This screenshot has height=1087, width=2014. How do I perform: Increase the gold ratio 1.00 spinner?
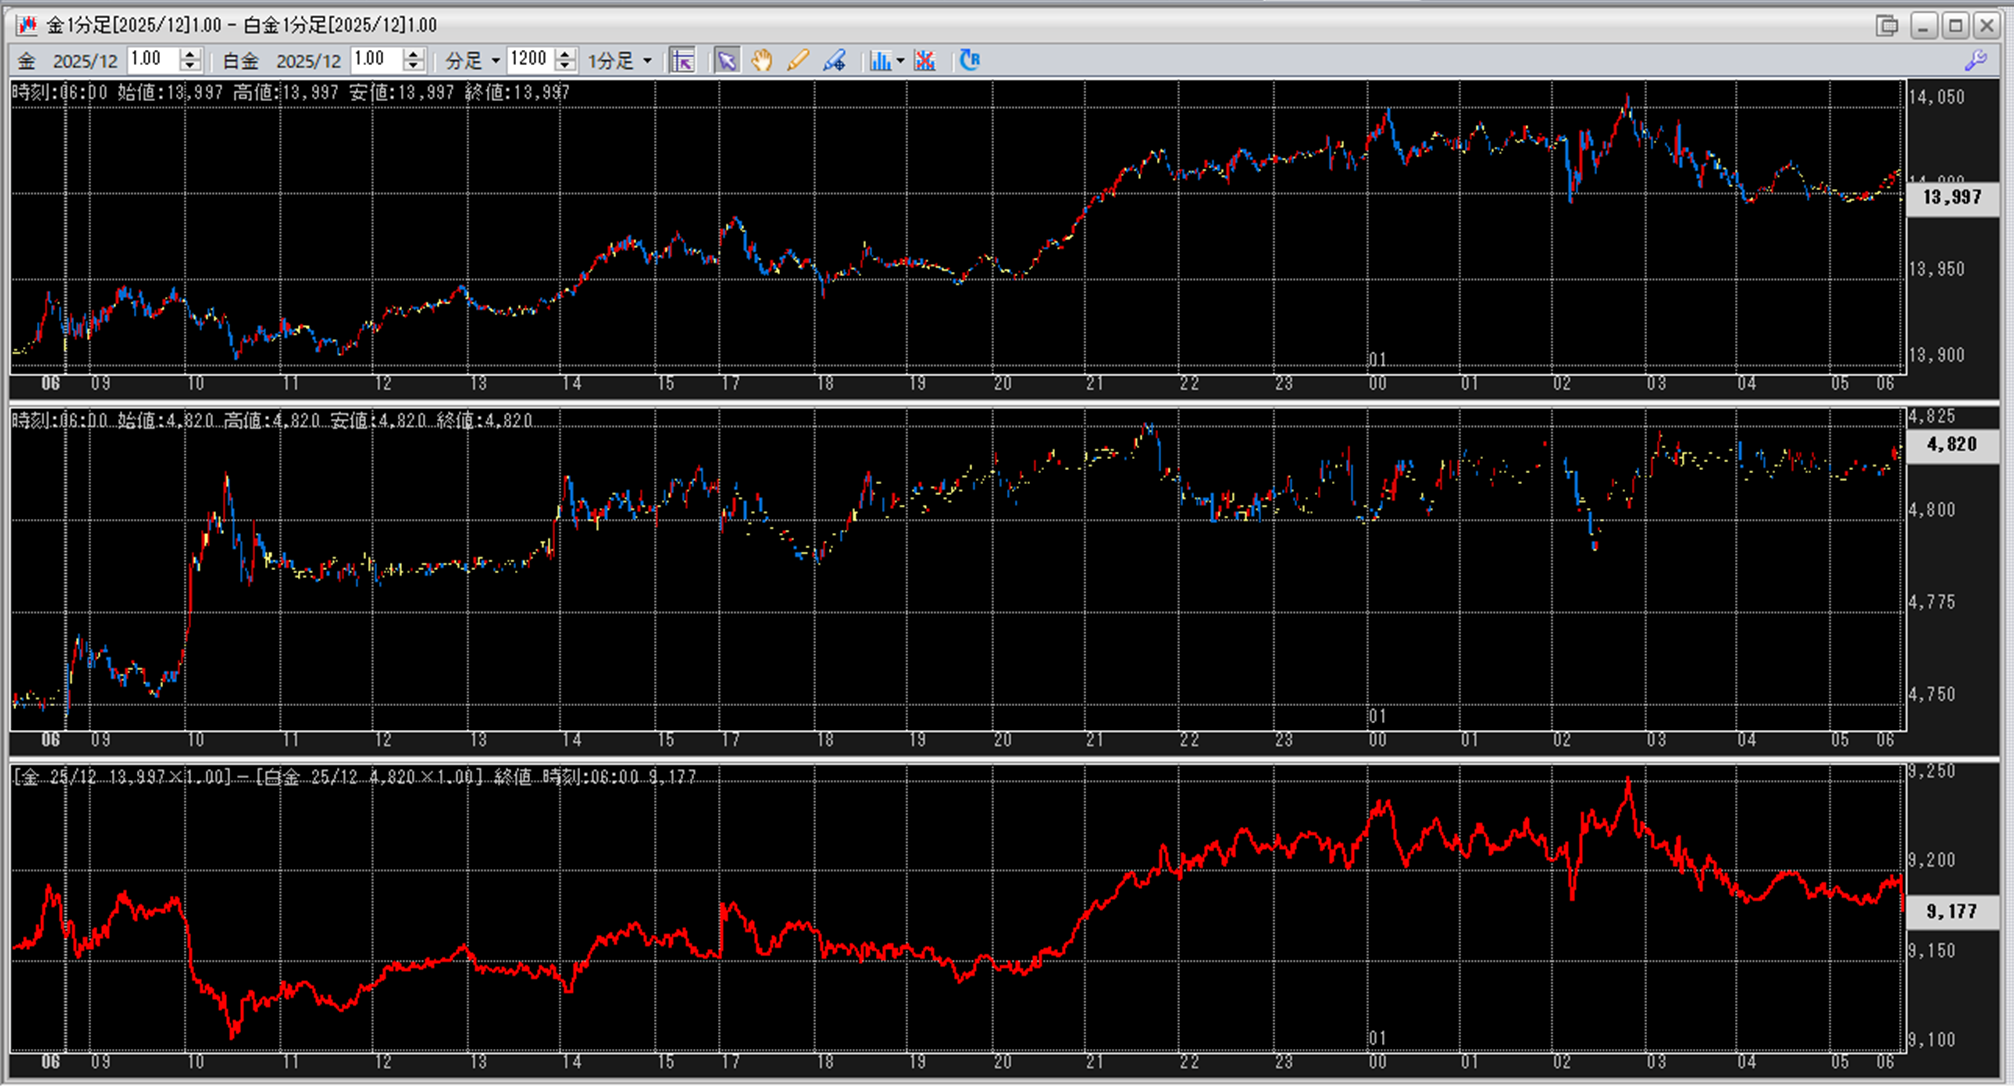coord(190,54)
